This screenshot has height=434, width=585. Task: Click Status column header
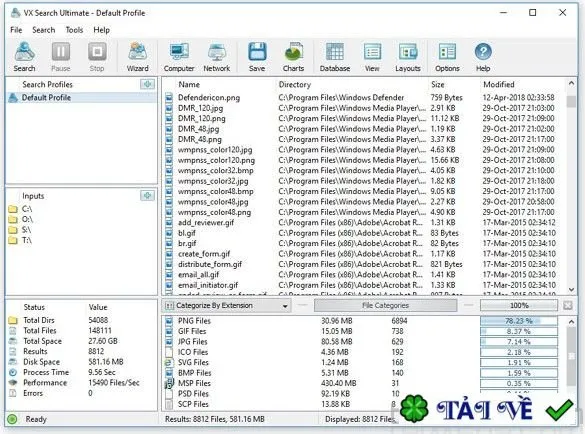click(34, 307)
